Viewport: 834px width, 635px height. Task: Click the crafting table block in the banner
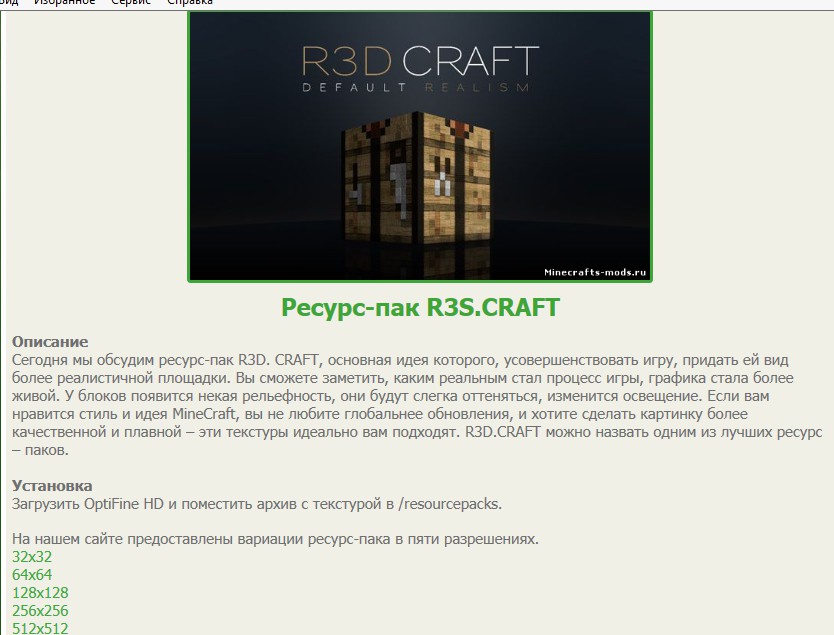[x=419, y=178]
